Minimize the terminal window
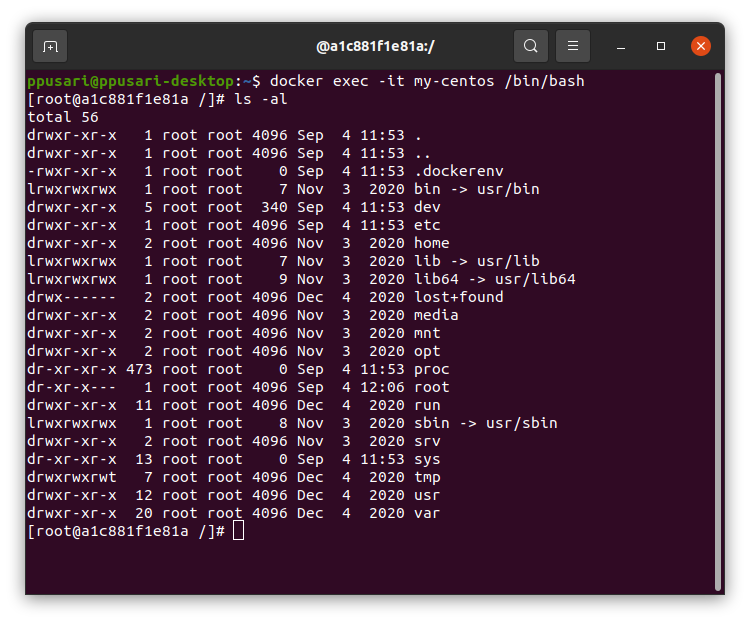Viewport: 750px width, 623px height. [x=621, y=46]
